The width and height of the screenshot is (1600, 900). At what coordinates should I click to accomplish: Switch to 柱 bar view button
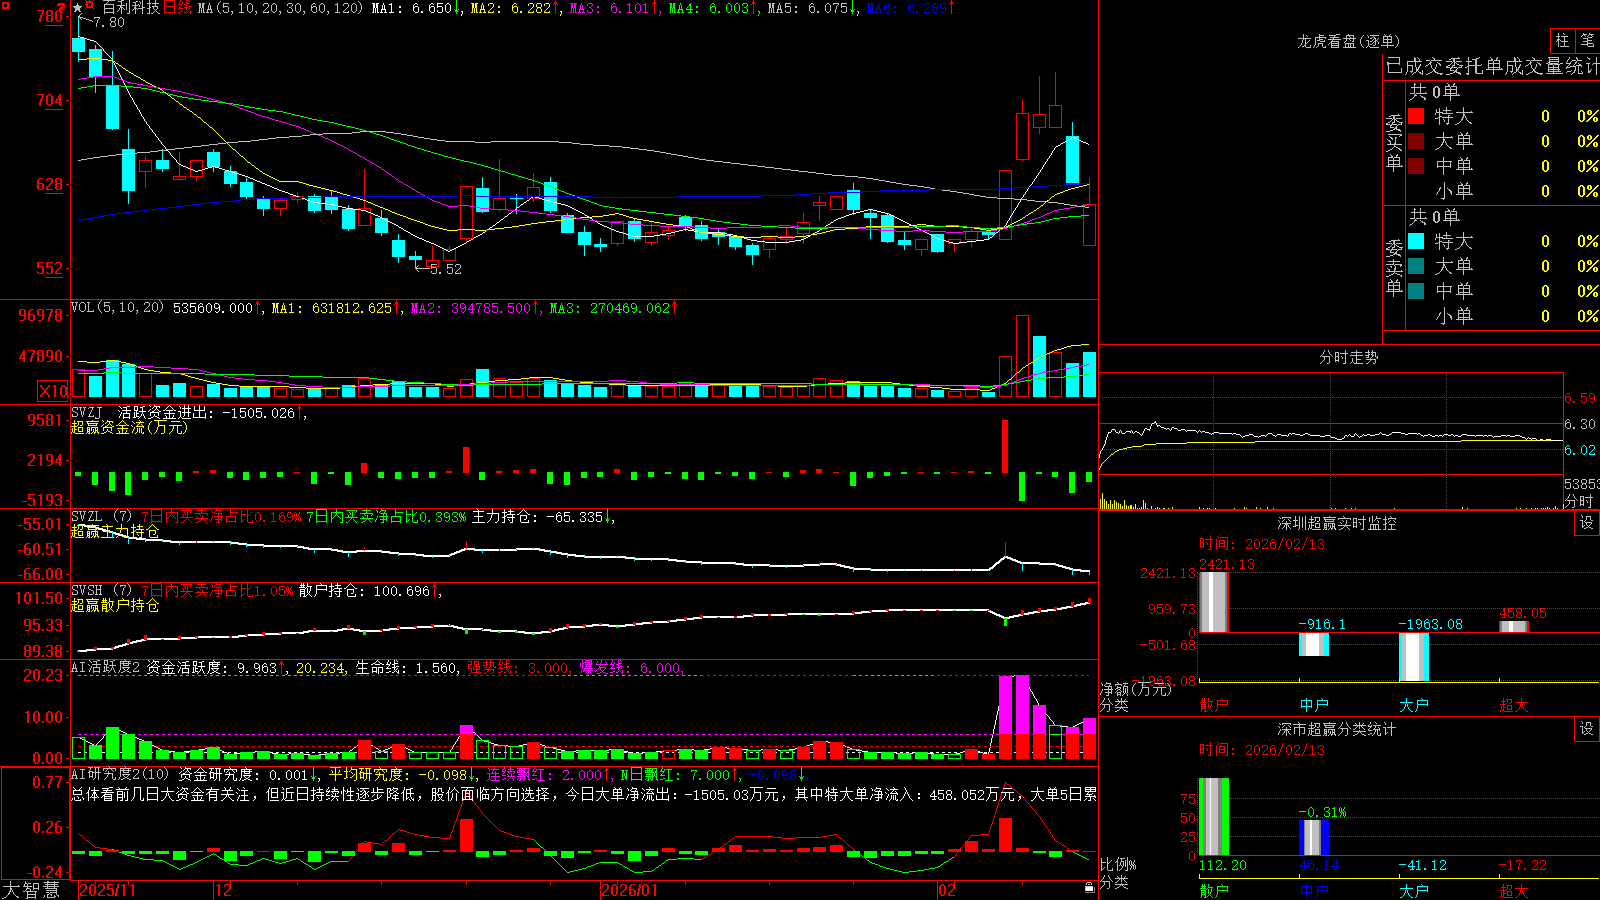(1562, 41)
